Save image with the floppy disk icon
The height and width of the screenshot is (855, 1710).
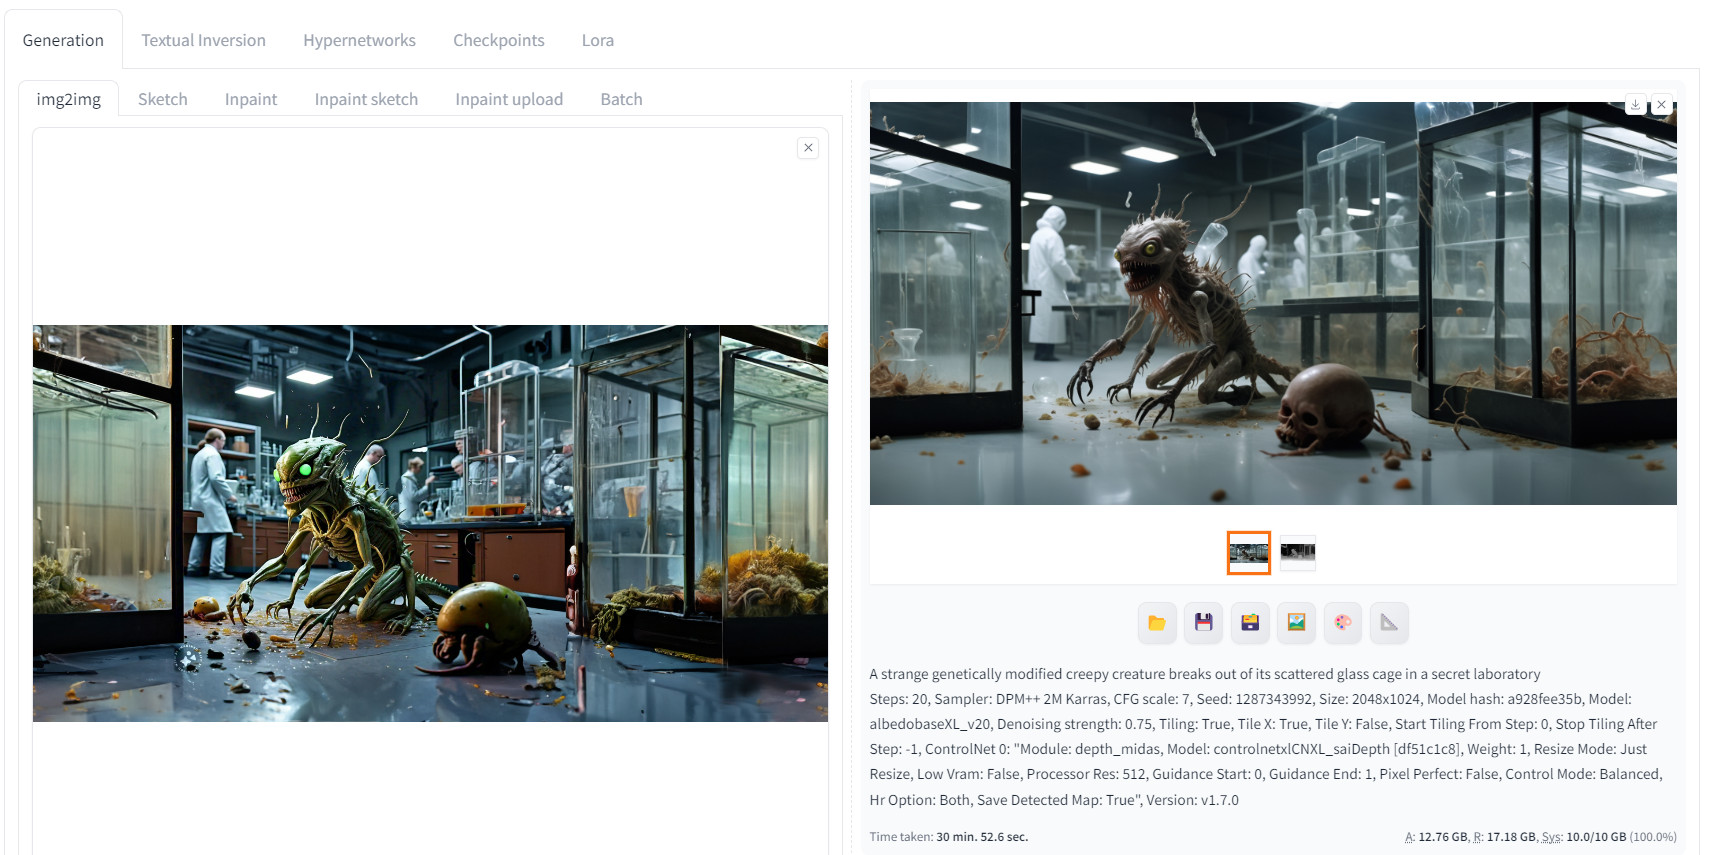click(1204, 623)
